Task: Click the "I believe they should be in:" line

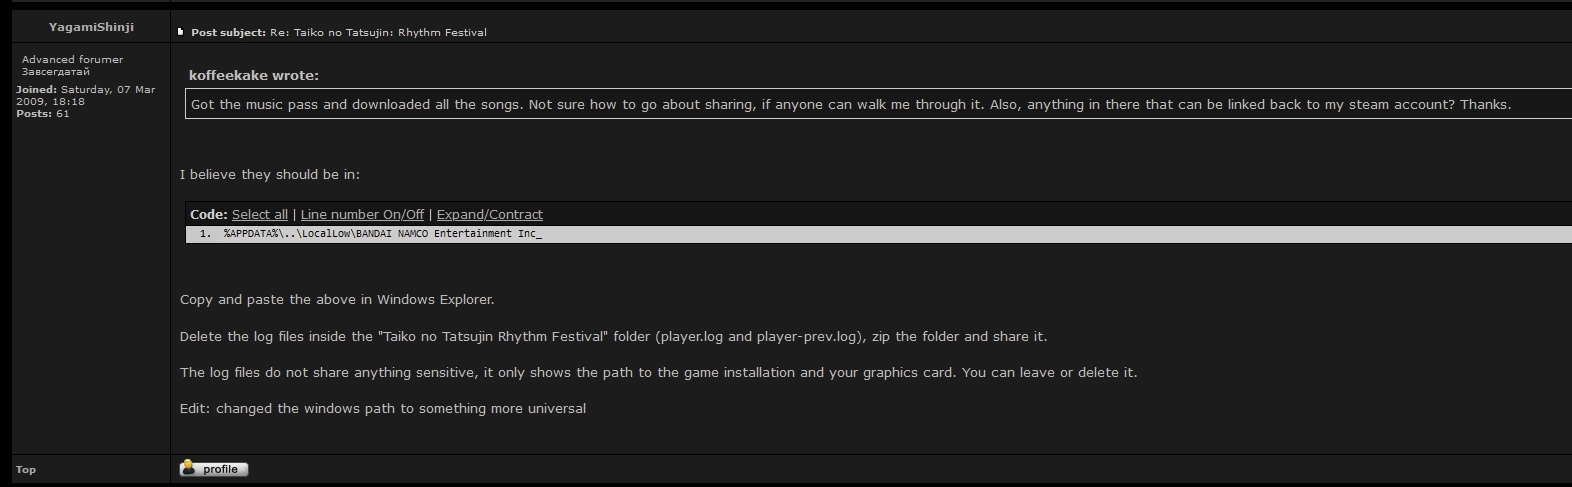Action: [270, 175]
